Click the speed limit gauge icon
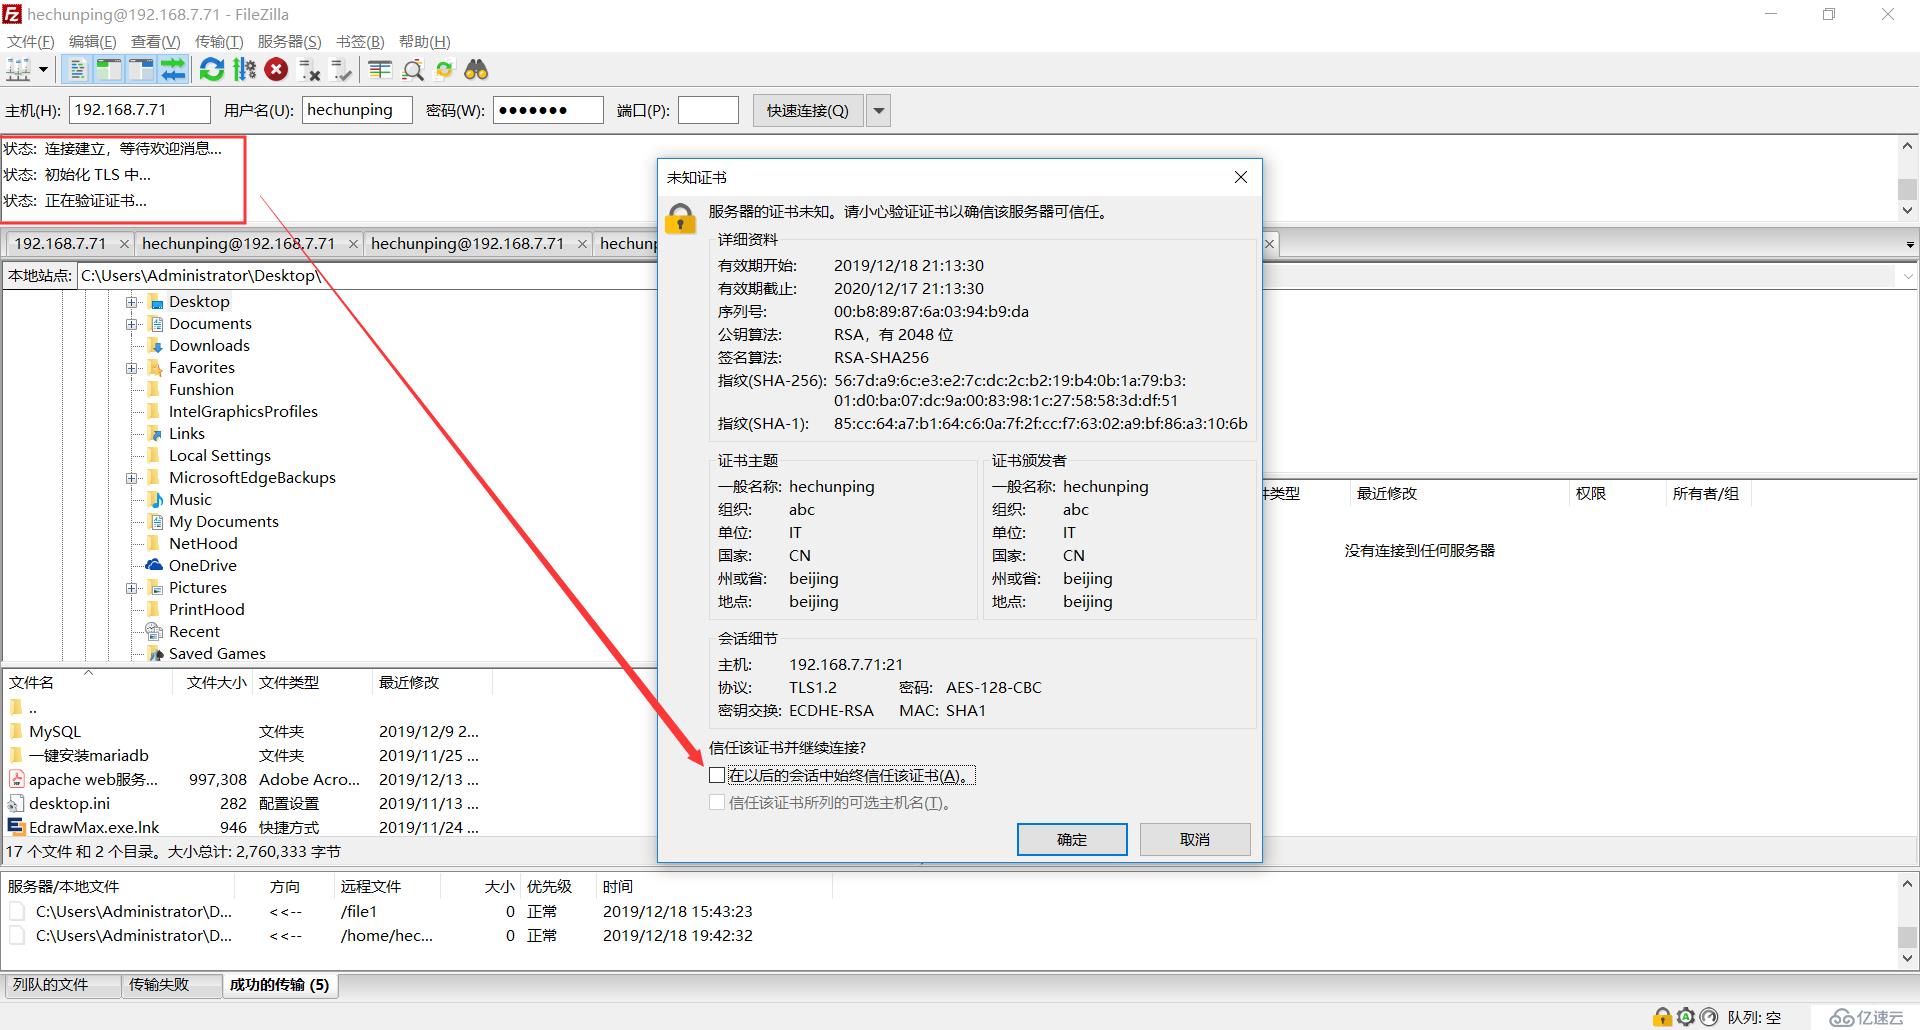 1709,1017
